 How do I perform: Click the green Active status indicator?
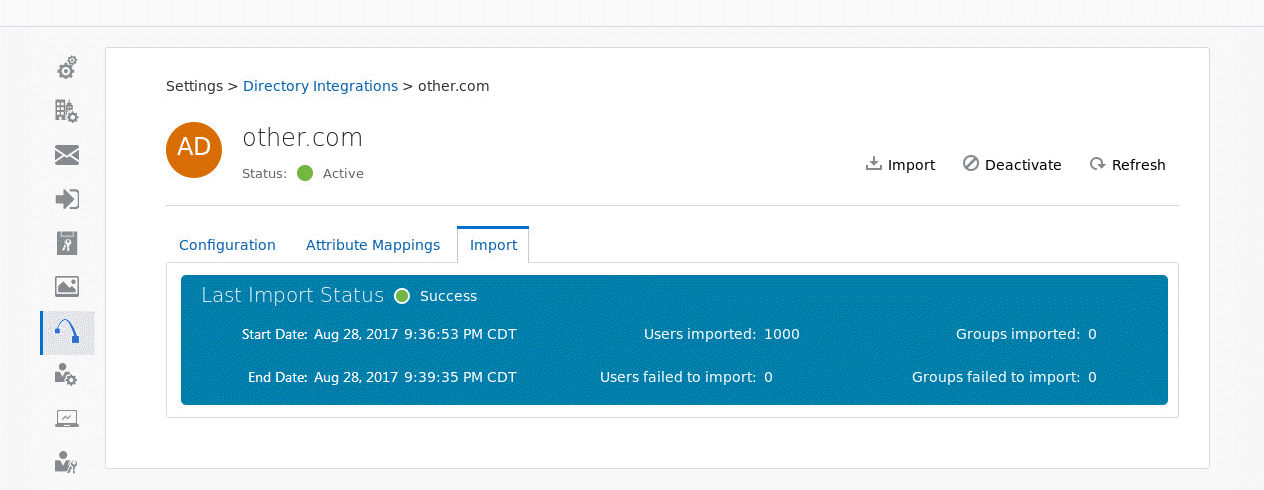[x=305, y=173]
